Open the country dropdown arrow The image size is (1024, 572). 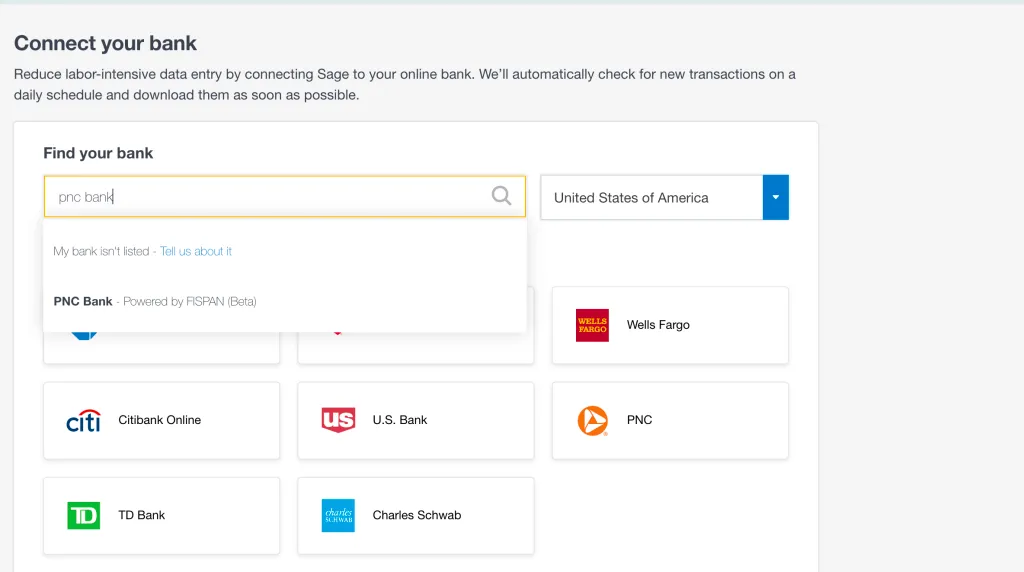coord(775,197)
